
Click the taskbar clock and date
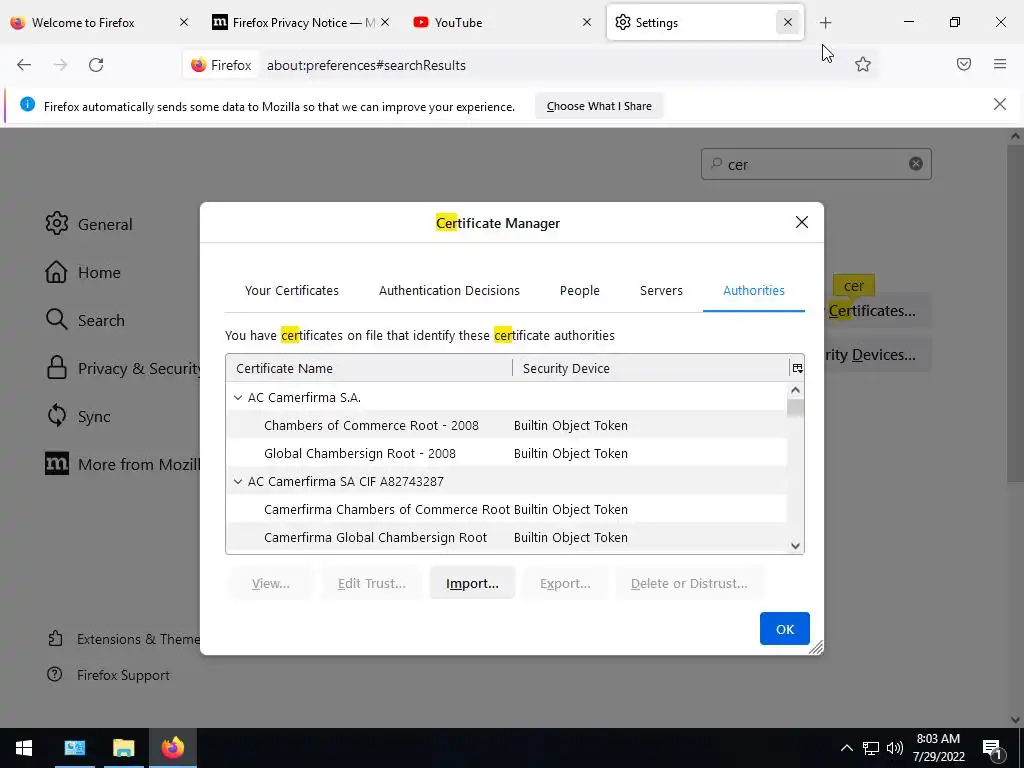(x=938, y=748)
